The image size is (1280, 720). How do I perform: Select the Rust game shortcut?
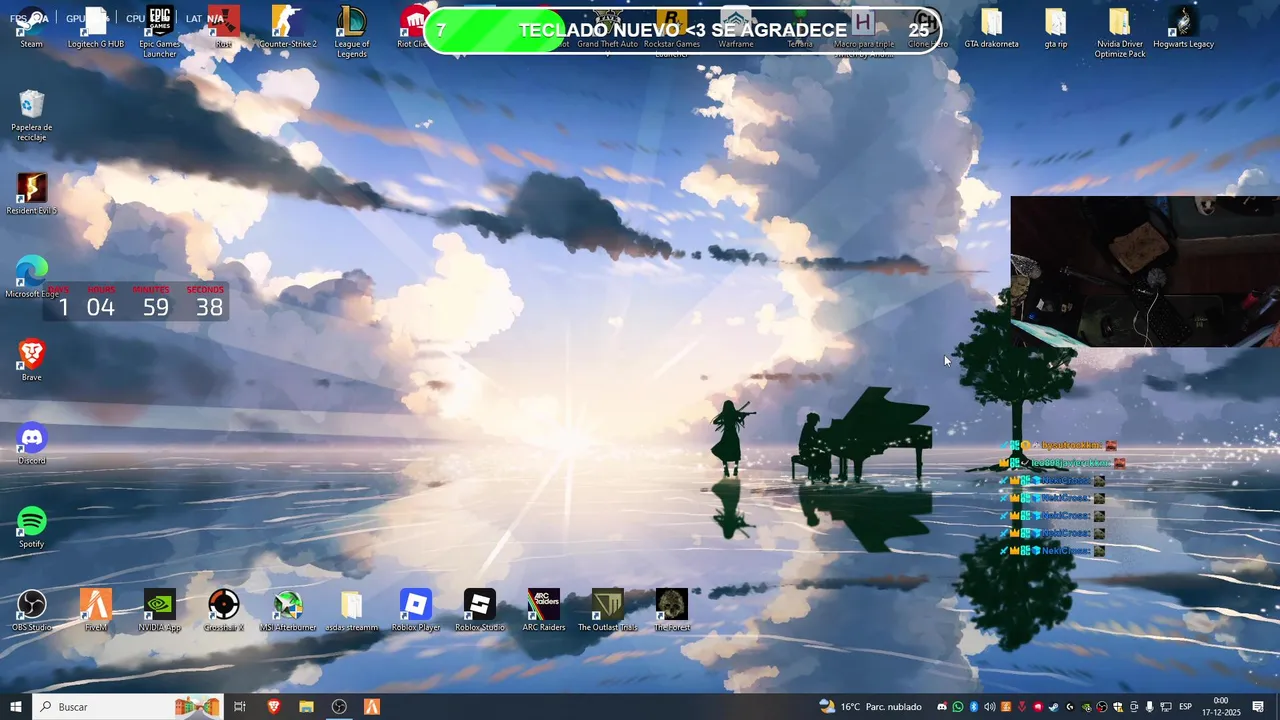[x=224, y=28]
